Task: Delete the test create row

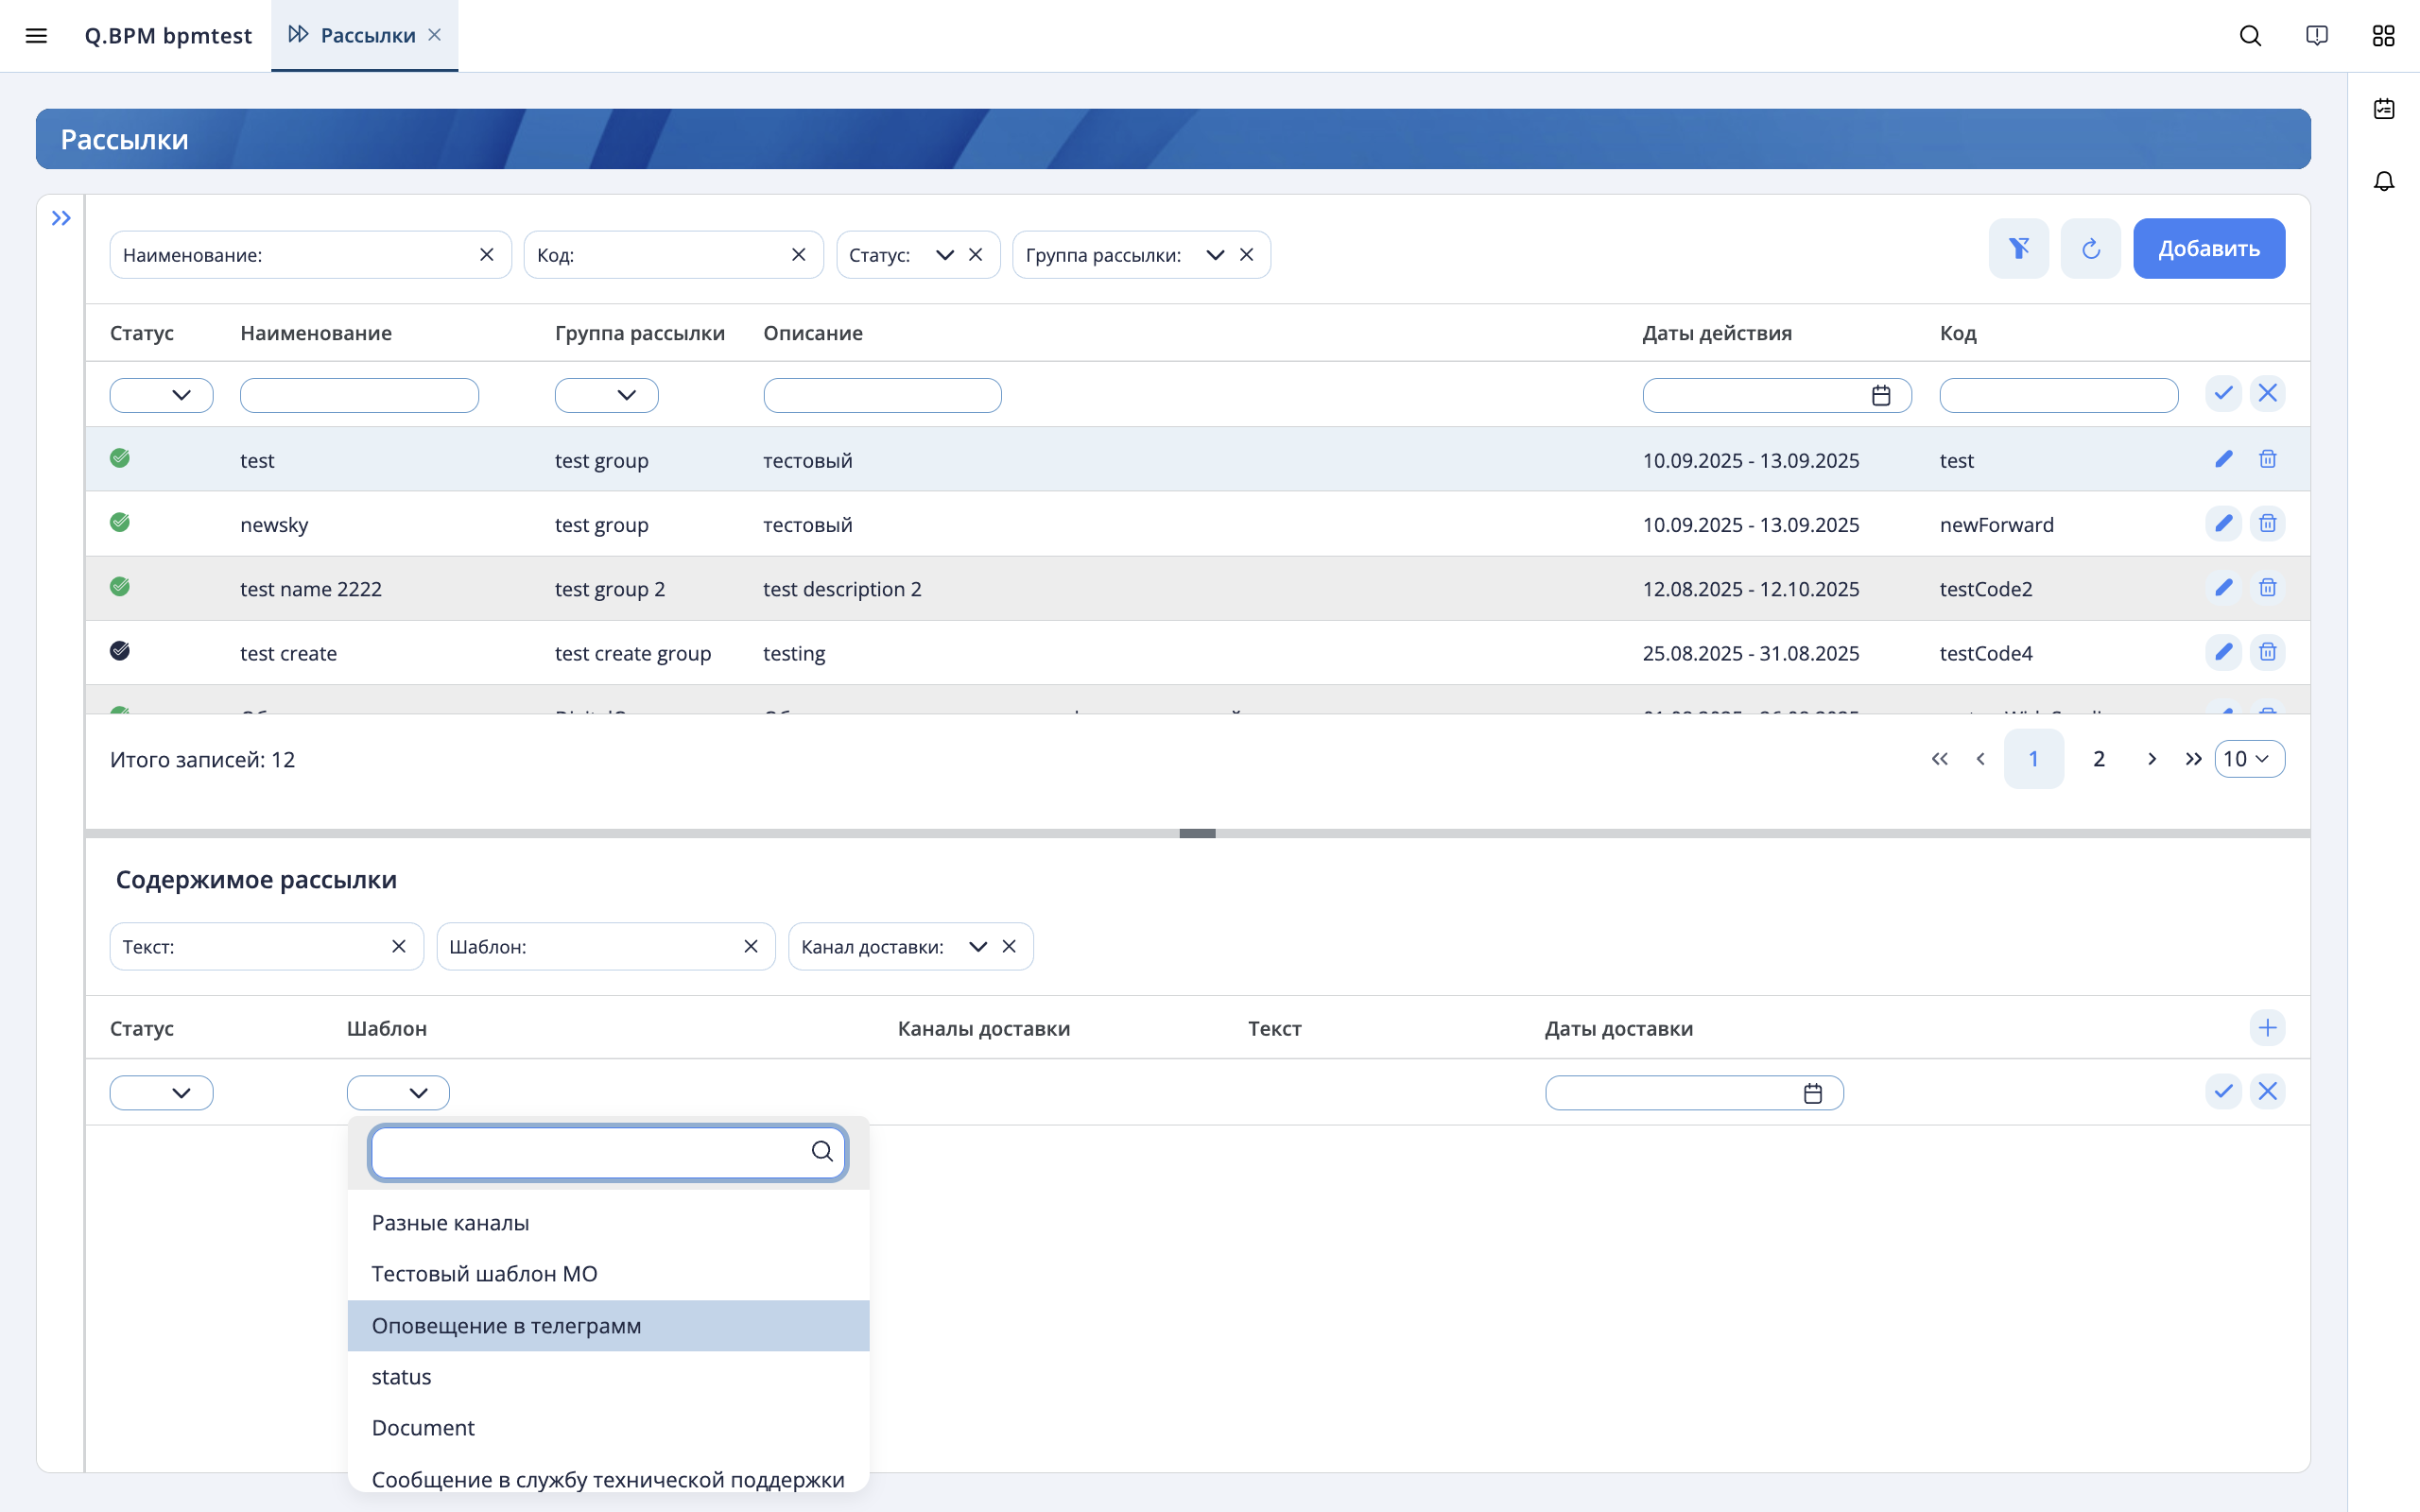Action: [2267, 652]
